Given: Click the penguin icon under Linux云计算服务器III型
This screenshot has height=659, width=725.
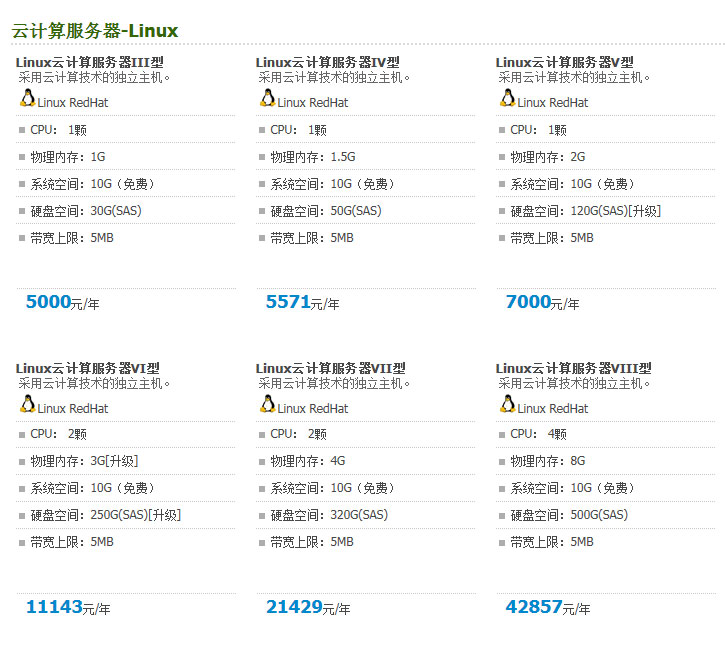Looking at the screenshot, I should pos(28,98).
